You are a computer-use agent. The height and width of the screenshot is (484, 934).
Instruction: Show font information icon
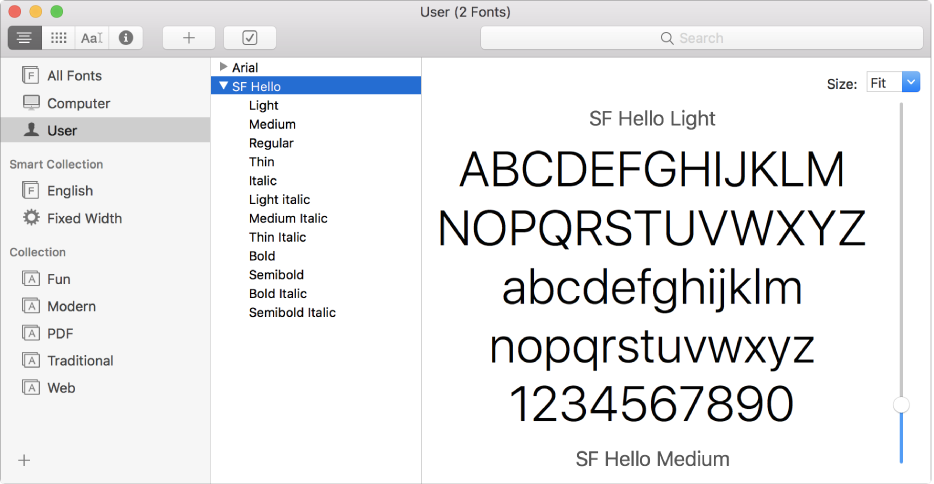pyautogui.click(x=126, y=38)
